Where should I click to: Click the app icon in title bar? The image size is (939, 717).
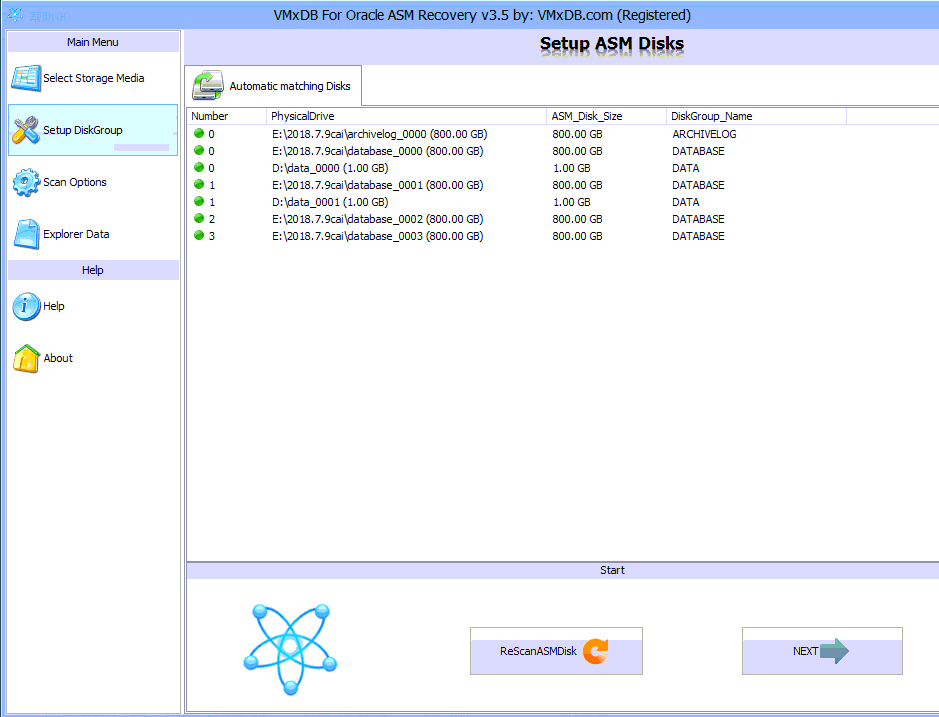pos(15,15)
